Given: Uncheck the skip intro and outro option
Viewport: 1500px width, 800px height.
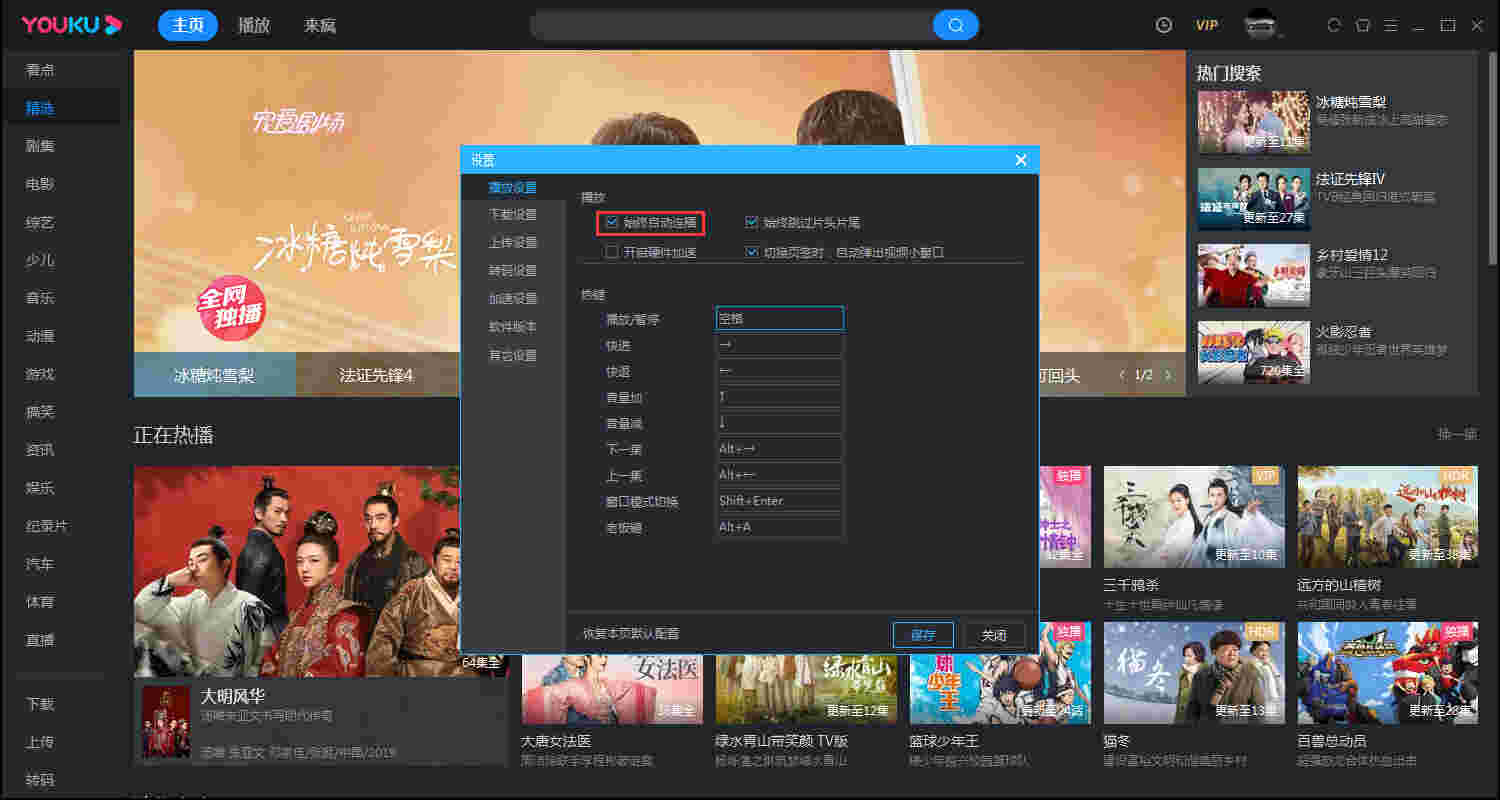Looking at the screenshot, I should click(x=752, y=222).
